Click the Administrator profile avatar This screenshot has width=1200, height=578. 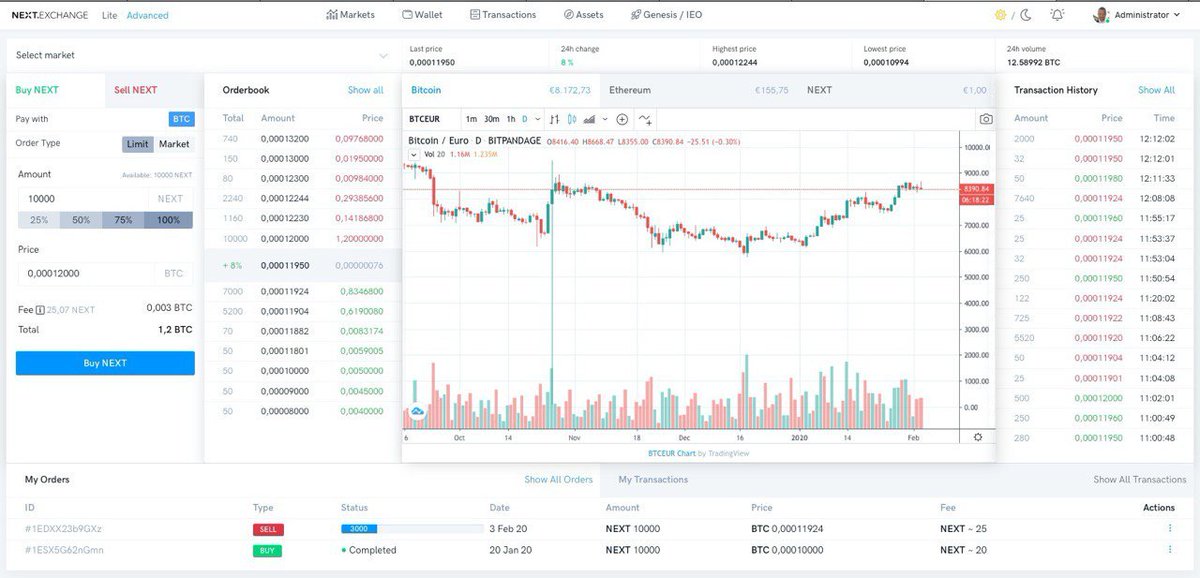[1101, 15]
